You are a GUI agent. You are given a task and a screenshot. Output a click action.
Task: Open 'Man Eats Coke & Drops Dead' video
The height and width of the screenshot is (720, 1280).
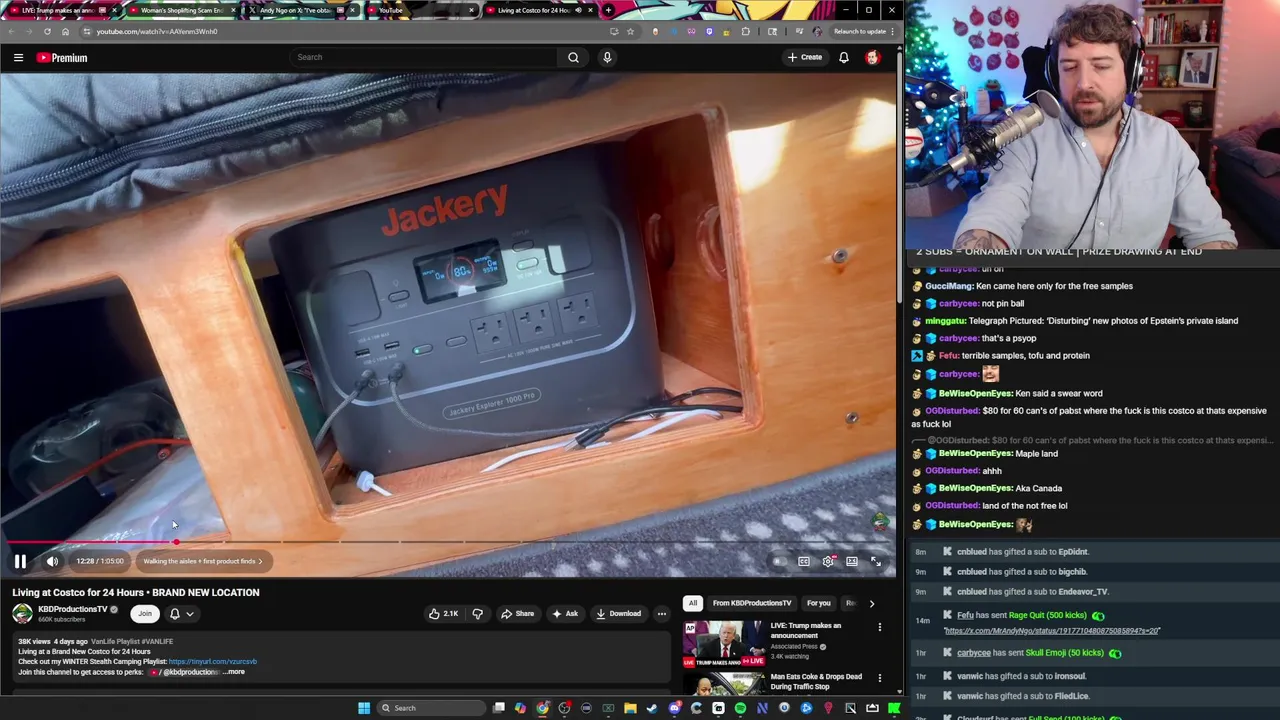coord(816,681)
